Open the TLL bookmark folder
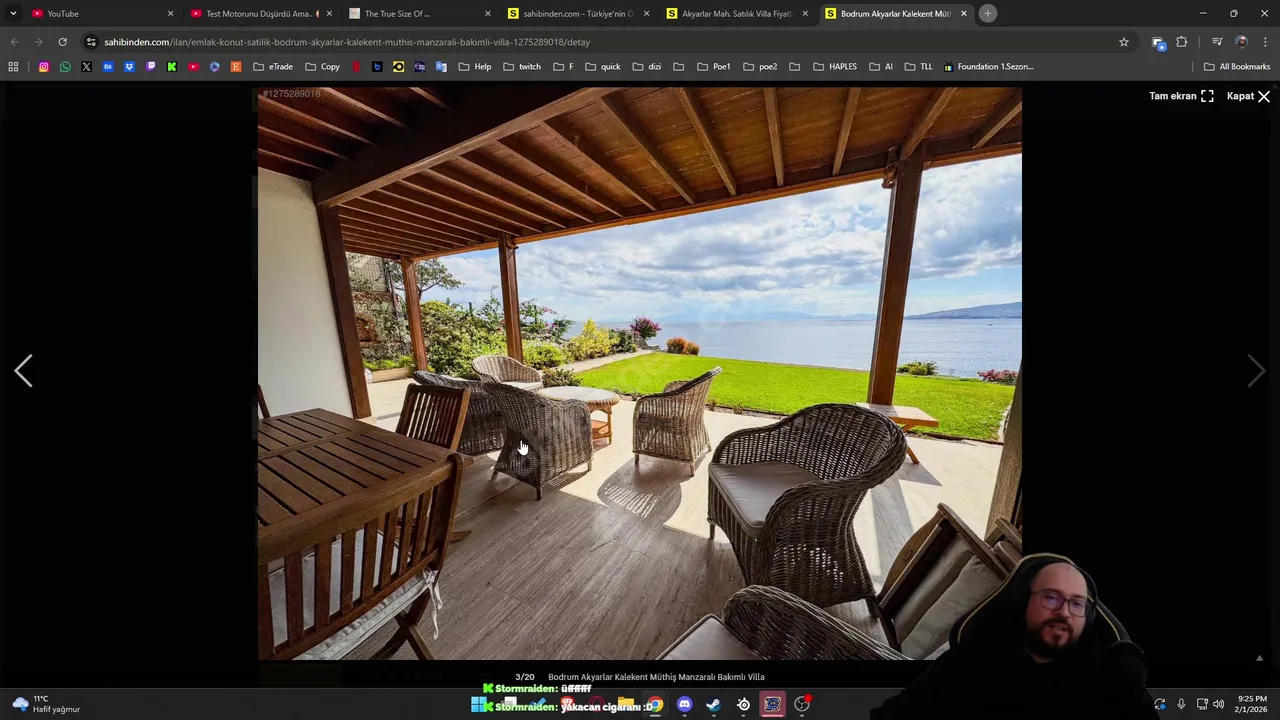The image size is (1280, 720). [x=918, y=67]
